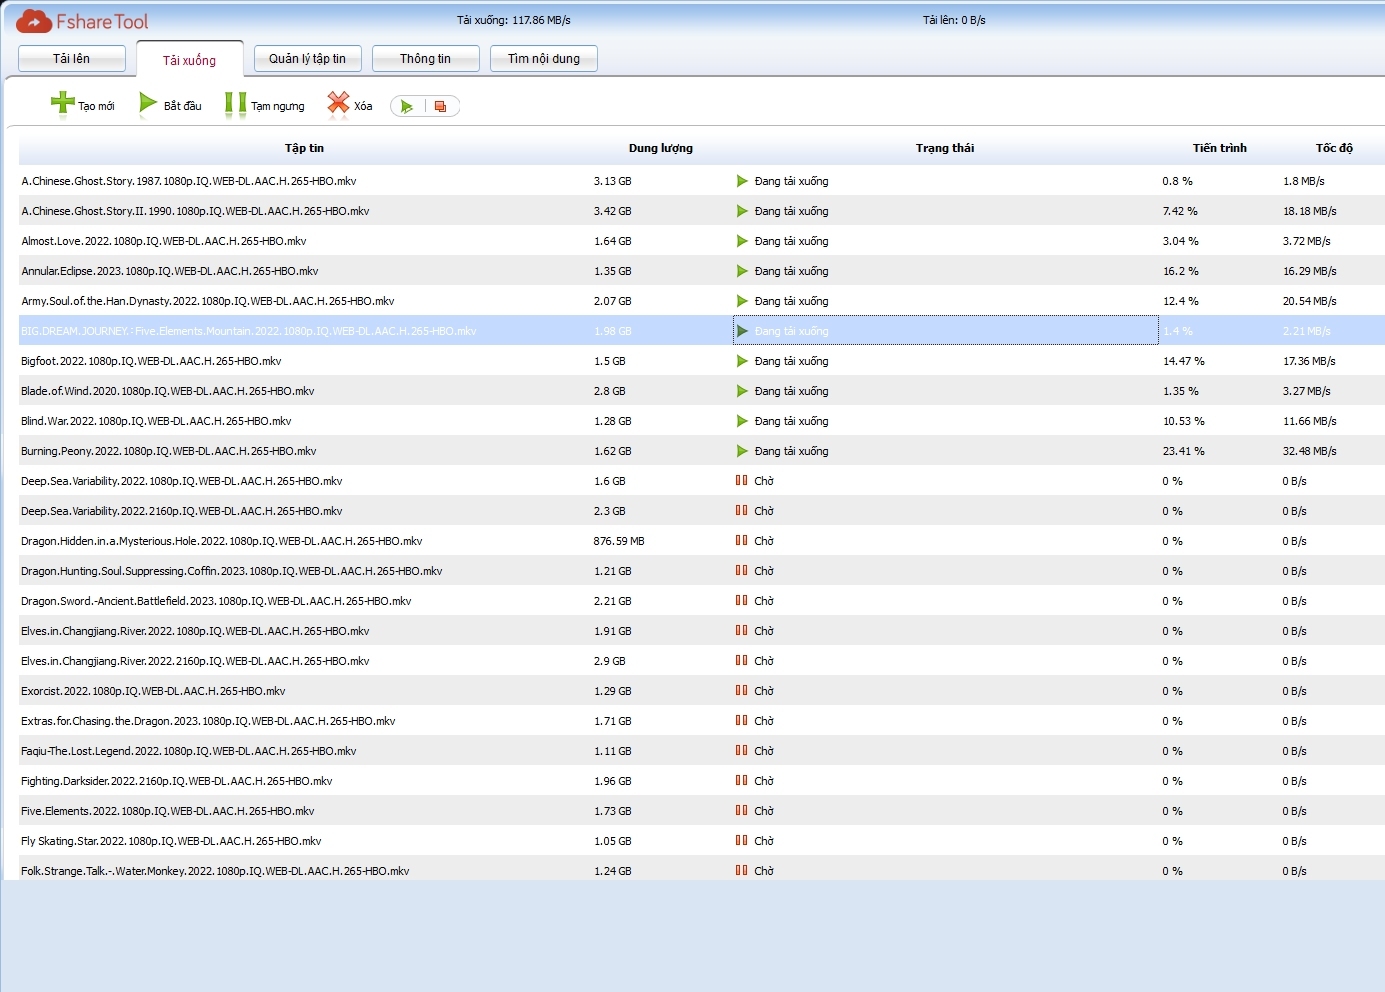Click the Bắt đầu green play icon

148,103
